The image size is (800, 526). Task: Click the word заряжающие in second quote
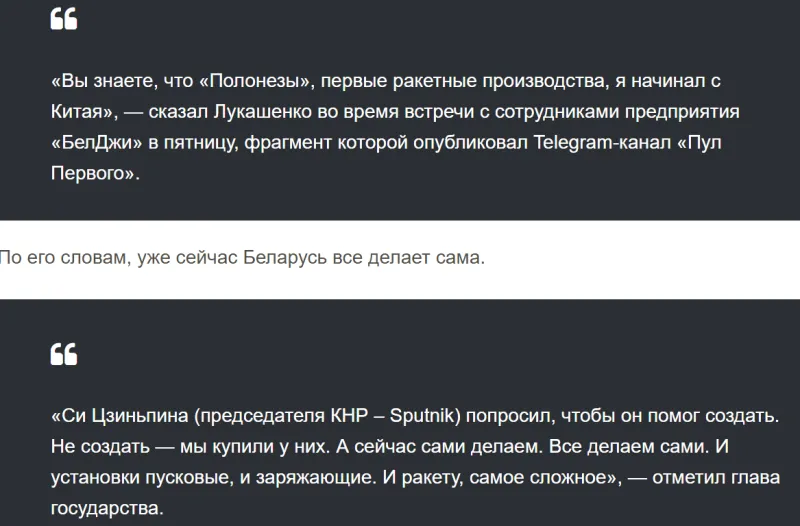click(x=315, y=478)
